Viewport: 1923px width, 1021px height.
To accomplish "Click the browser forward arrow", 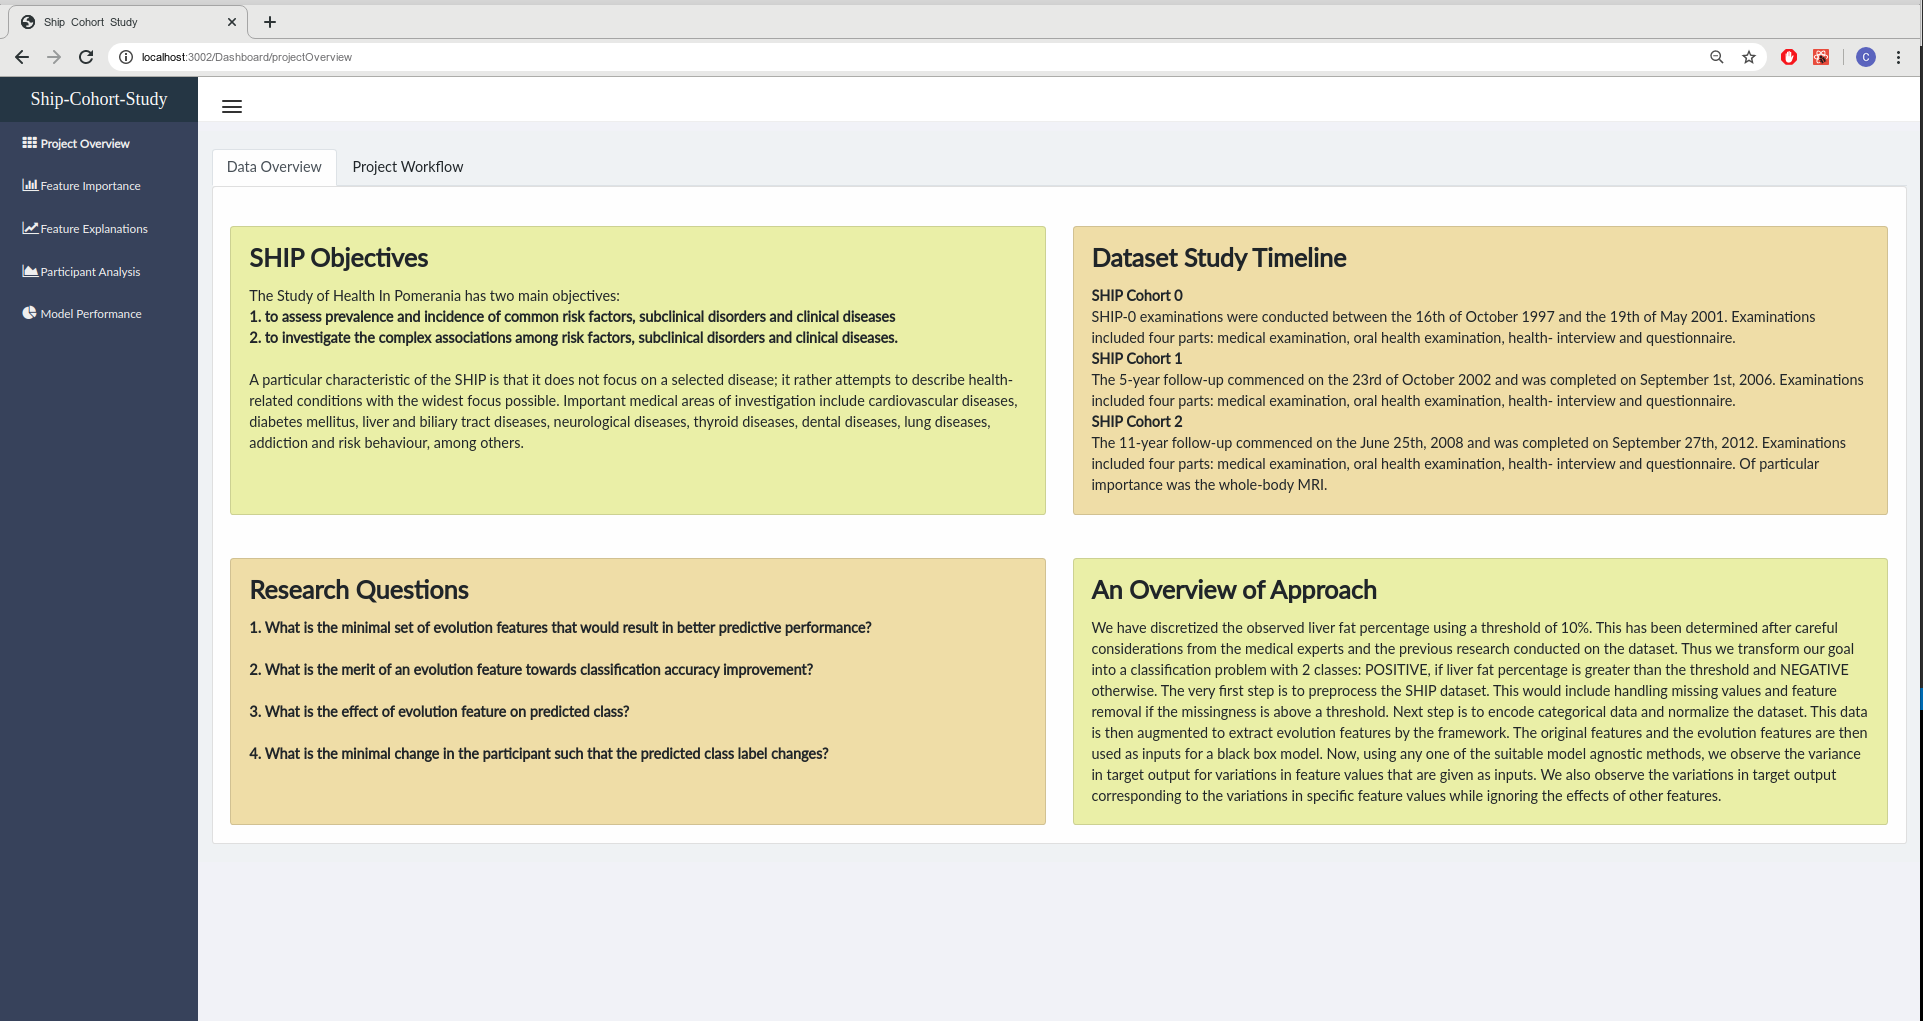I will click(x=54, y=57).
